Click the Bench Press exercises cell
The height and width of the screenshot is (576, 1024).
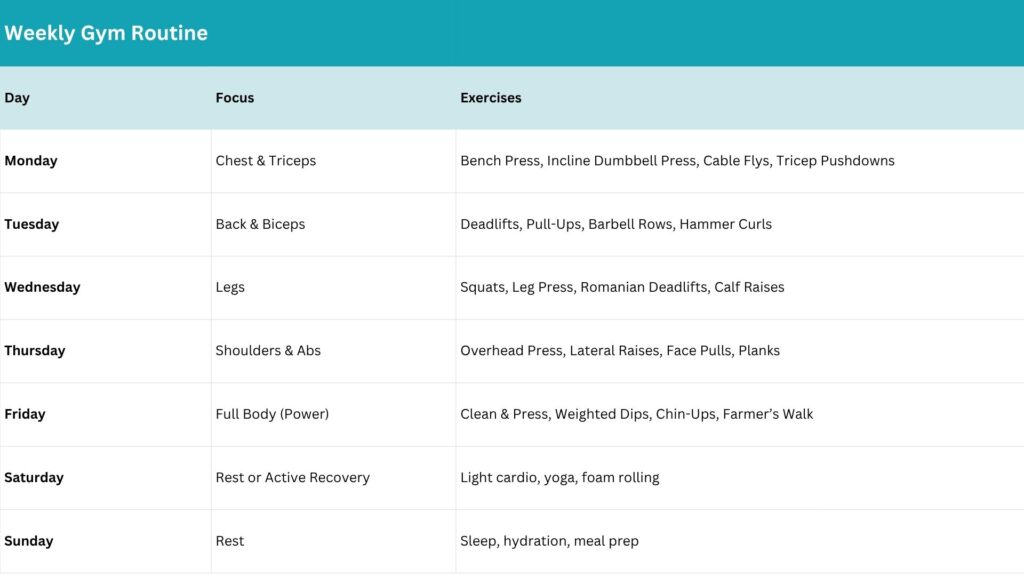[677, 161]
